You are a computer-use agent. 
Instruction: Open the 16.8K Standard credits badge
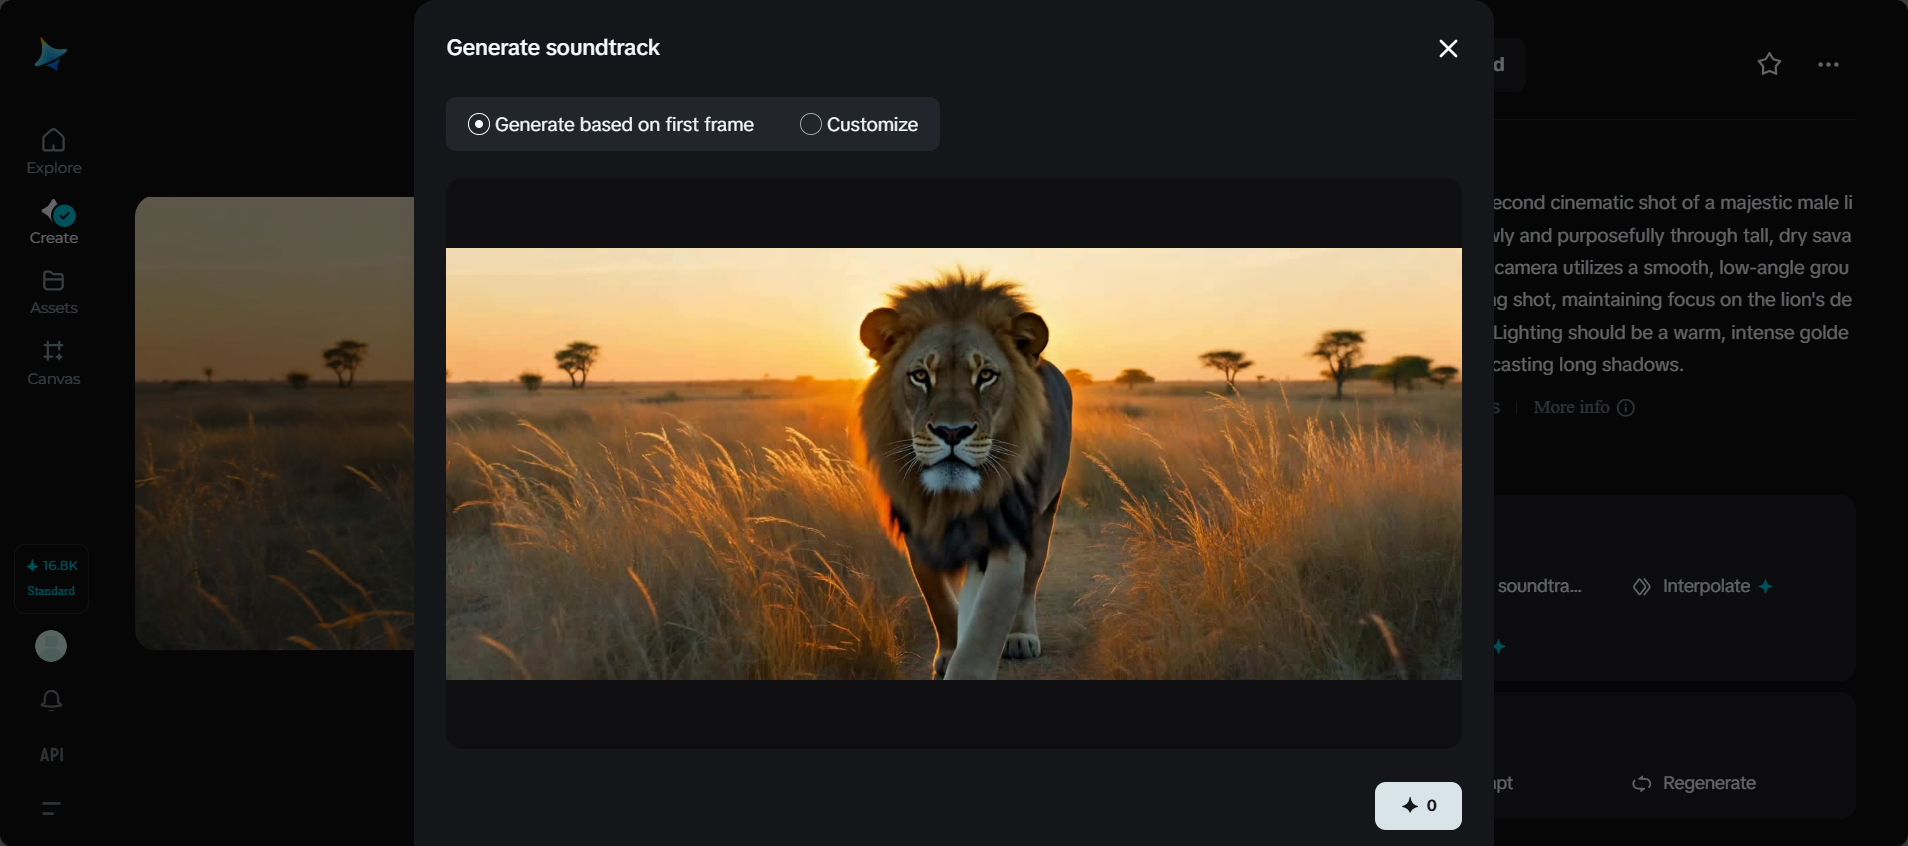52,578
